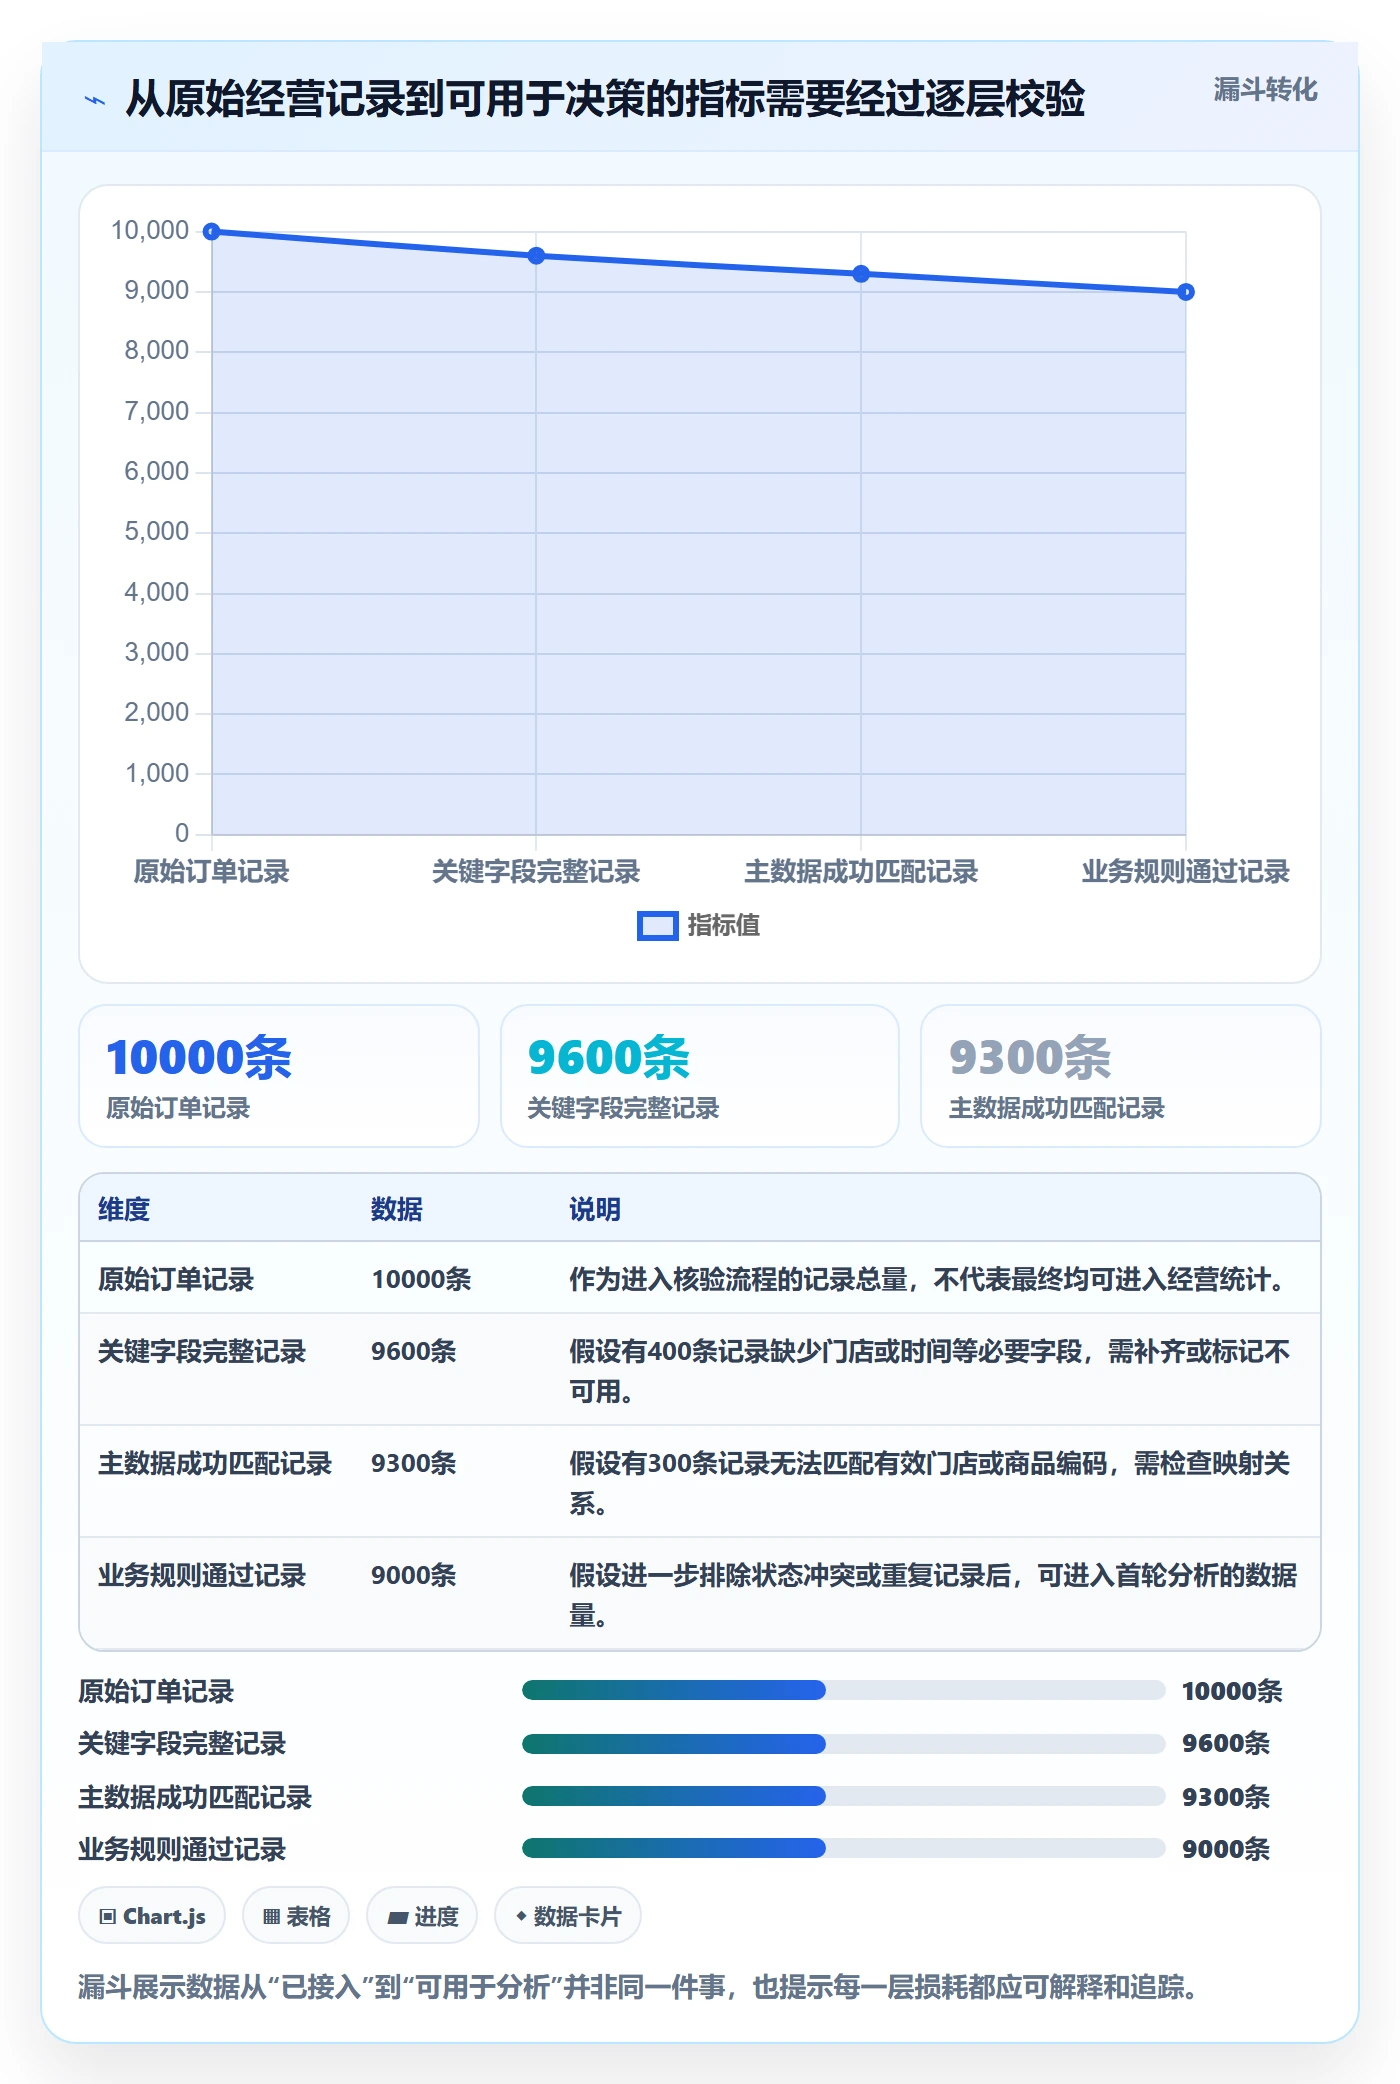1400x2084 pixels.
Task: Click the 主数据成功匹配记录 data point on chart
Action: click(861, 274)
